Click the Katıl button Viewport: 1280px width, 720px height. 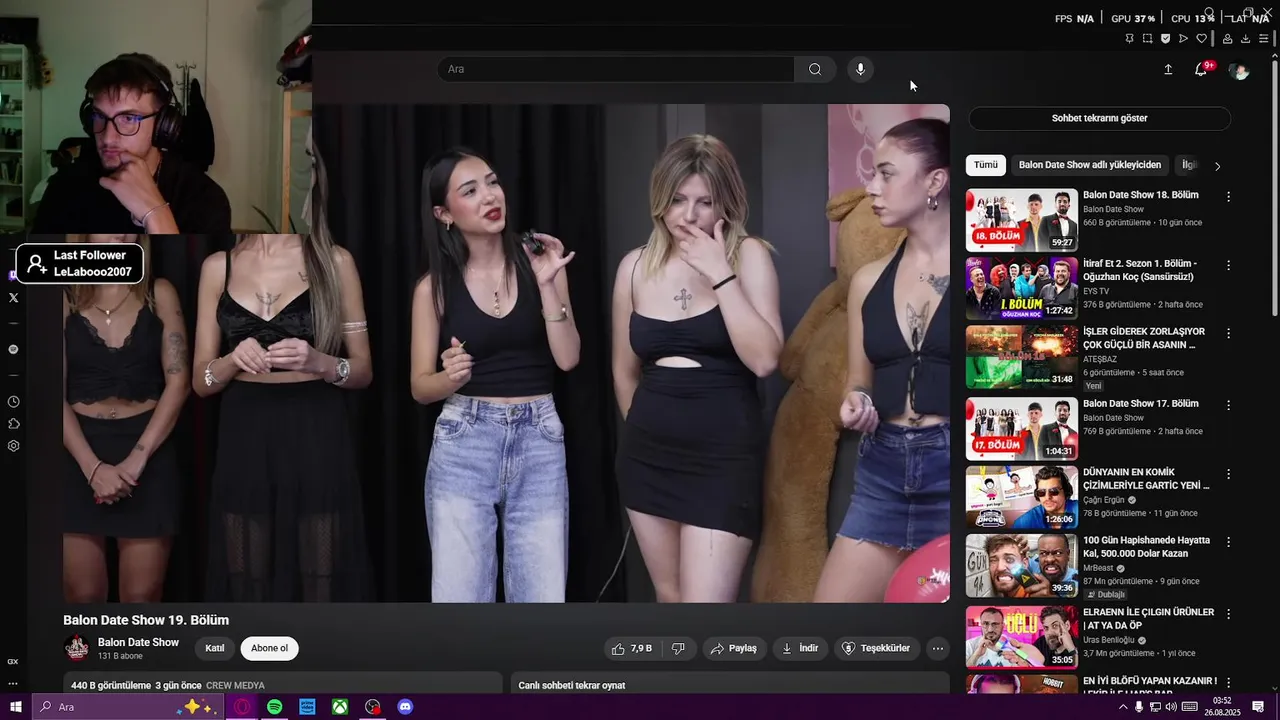pos(215,648)
